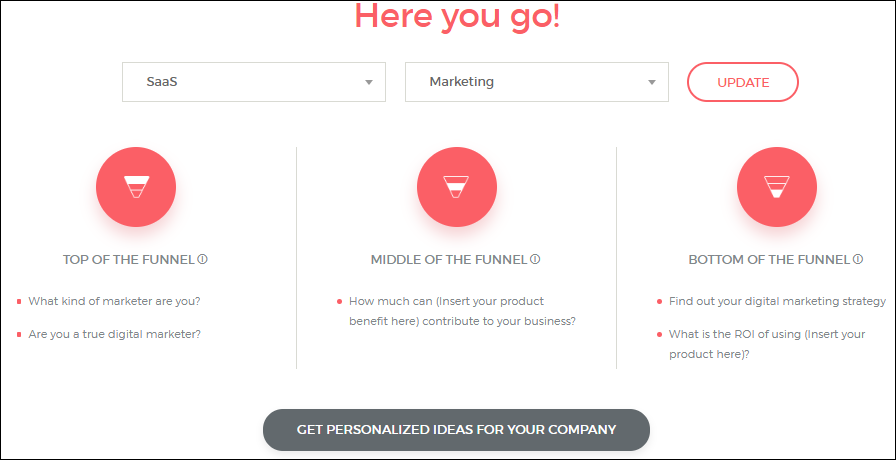Click the 'Here you go!' title
The height and width of the screenshot is (460, 896).
click(457, 18)
